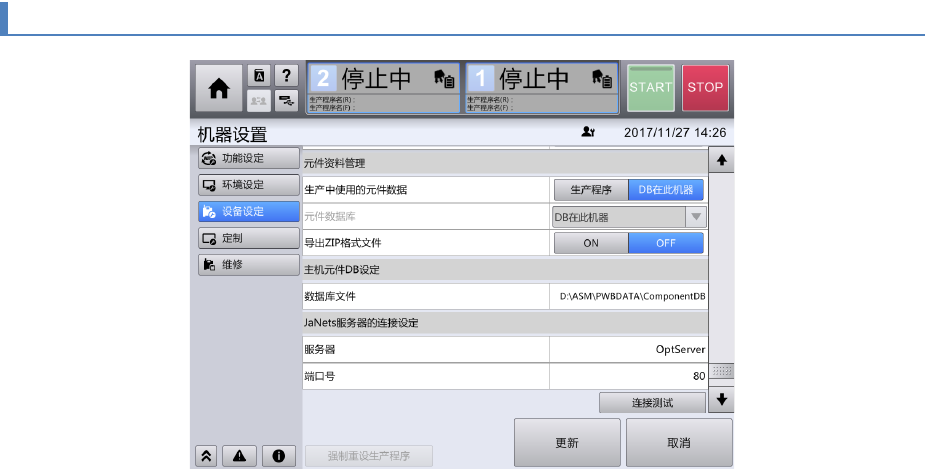Run the 连接测试 connection test
Screen dimensions: 925x469
pyautogui.click(x=652, y=403)
